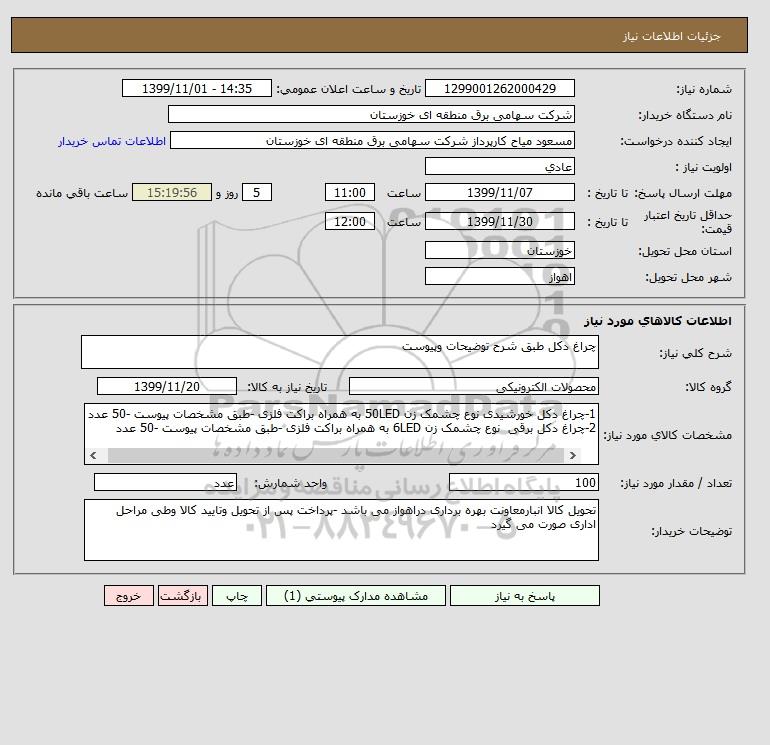Click the خروج exit button
The height and width of the screenshot is (745, 770).
point(129,596)
